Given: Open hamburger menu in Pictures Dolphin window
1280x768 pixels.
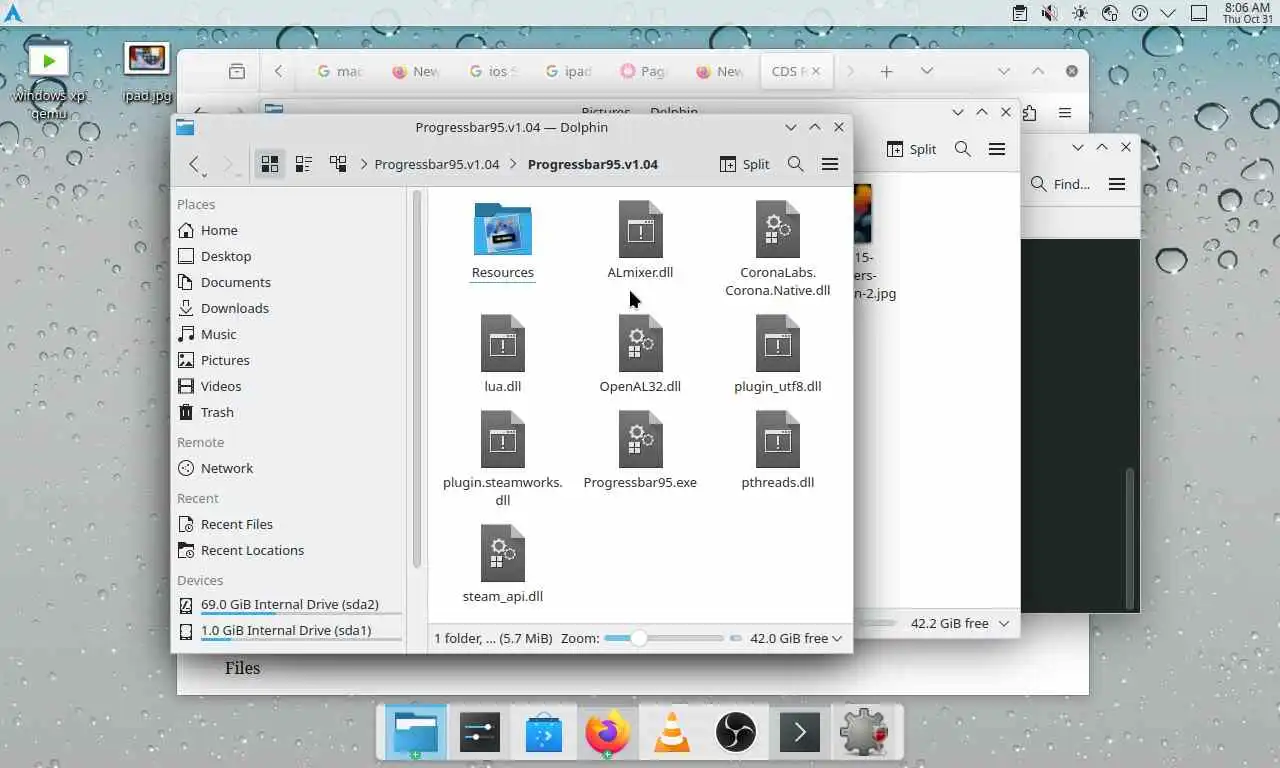Looking at the screenshot, I should [x=996, y=149].
